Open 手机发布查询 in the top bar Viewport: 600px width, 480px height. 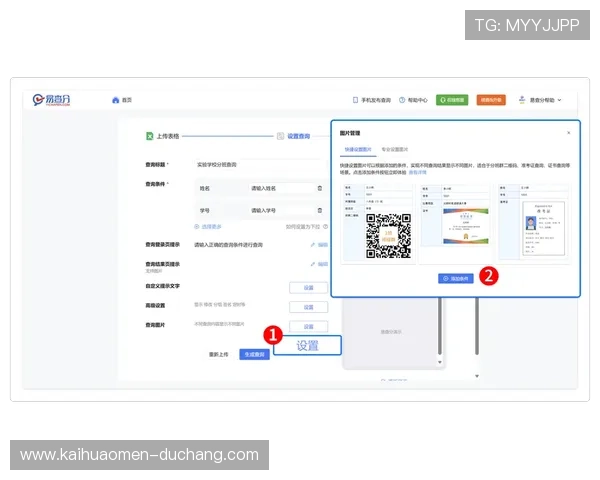372,100
